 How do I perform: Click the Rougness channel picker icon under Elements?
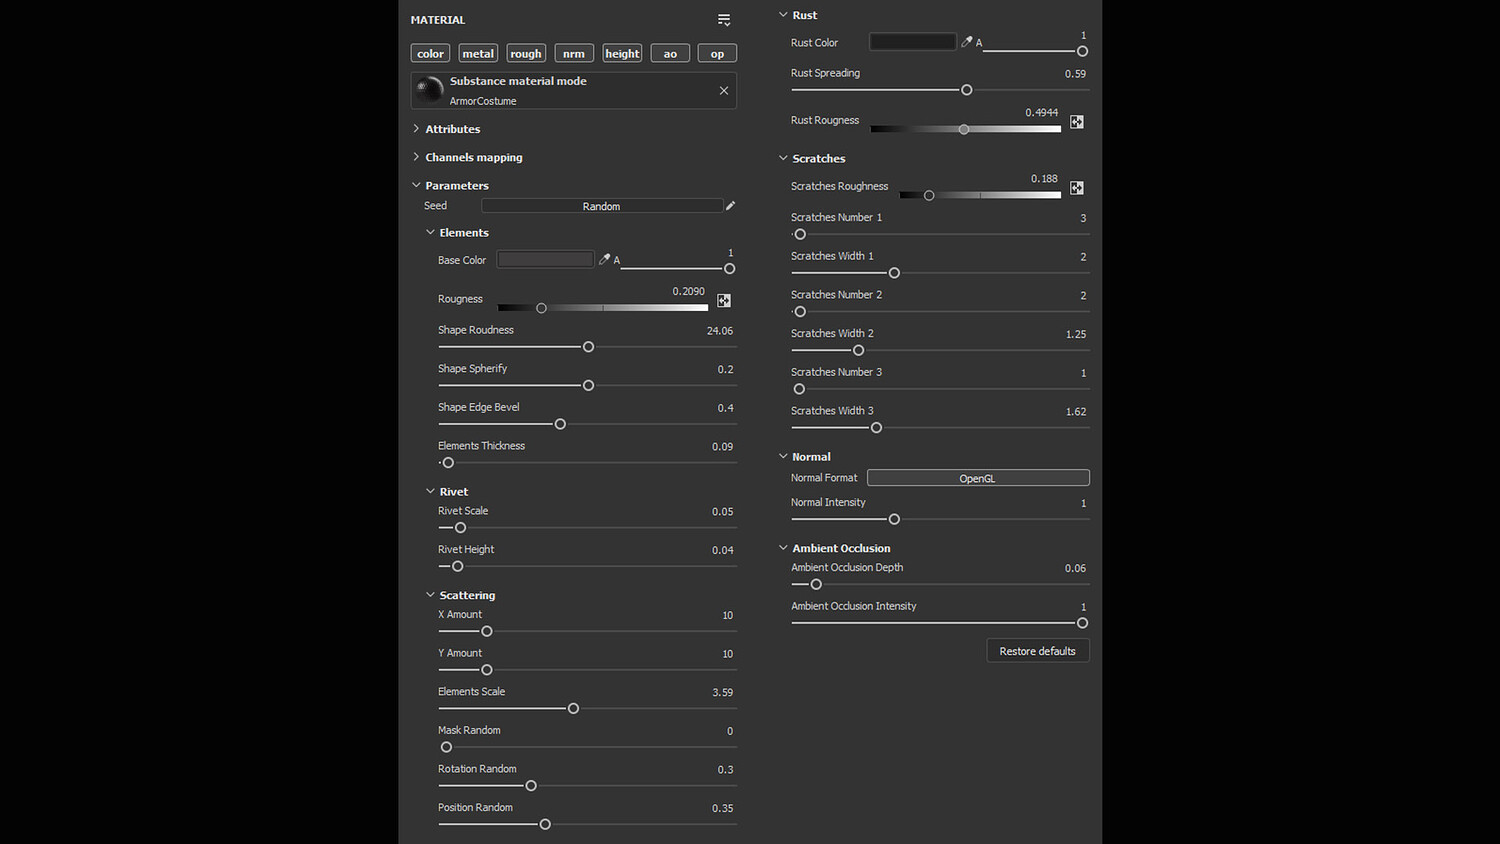(724, 300)
